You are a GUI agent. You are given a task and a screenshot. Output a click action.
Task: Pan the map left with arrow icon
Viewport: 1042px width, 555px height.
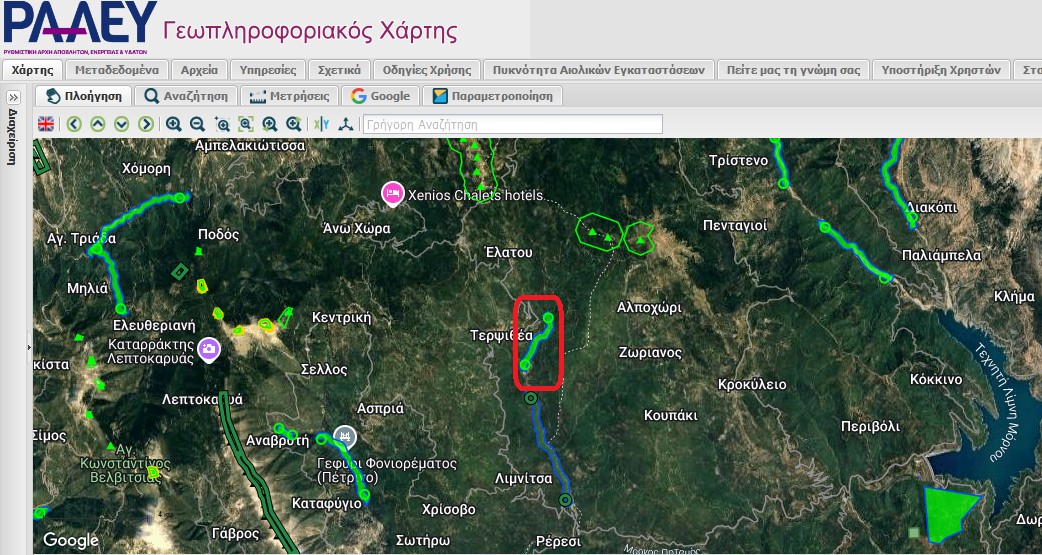pyautogui.click(x=74, y=124)
